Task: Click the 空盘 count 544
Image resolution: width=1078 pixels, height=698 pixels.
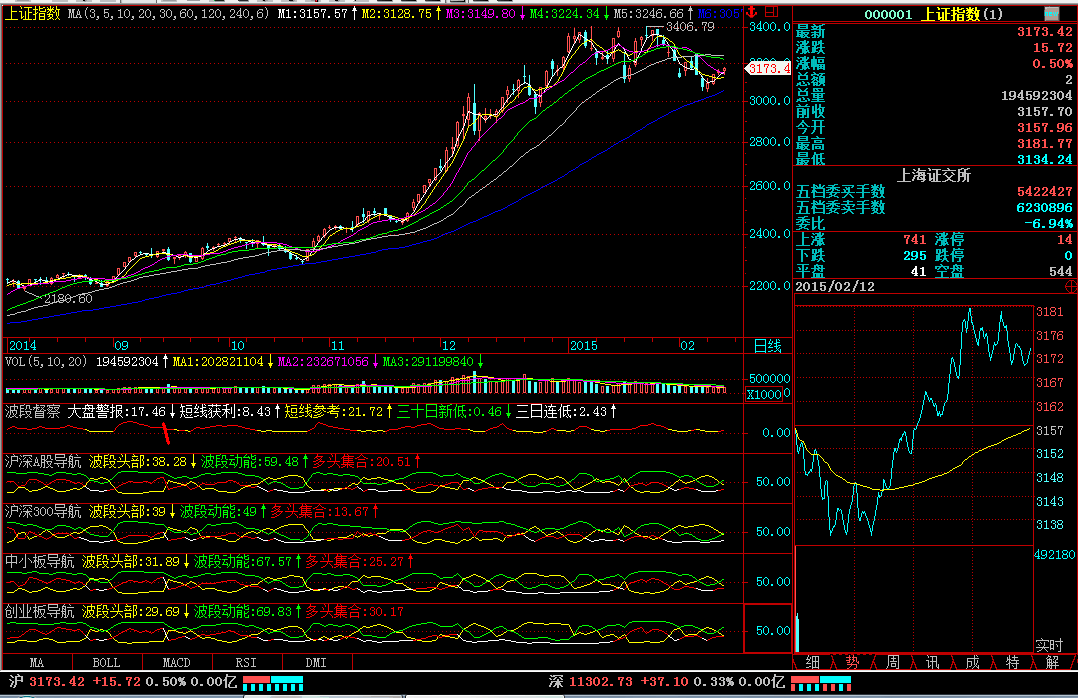Action: coord(1061,271)
